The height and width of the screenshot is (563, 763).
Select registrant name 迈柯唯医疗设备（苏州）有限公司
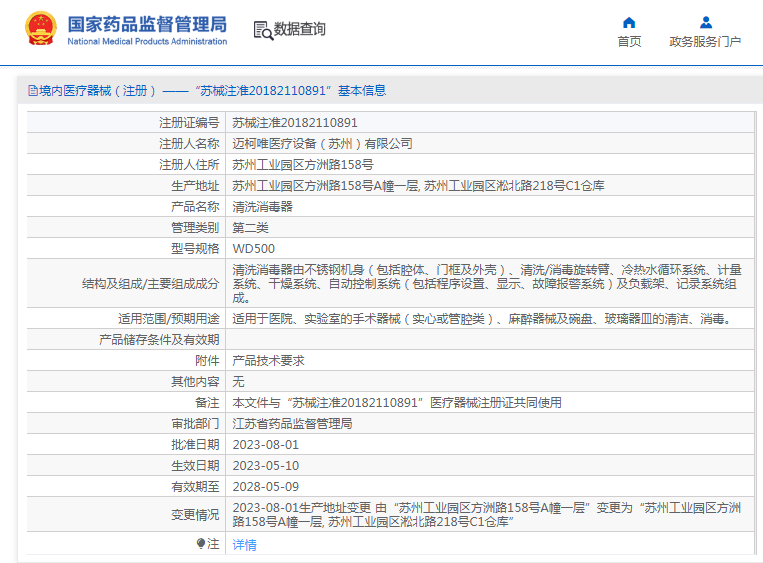[322, 144]
